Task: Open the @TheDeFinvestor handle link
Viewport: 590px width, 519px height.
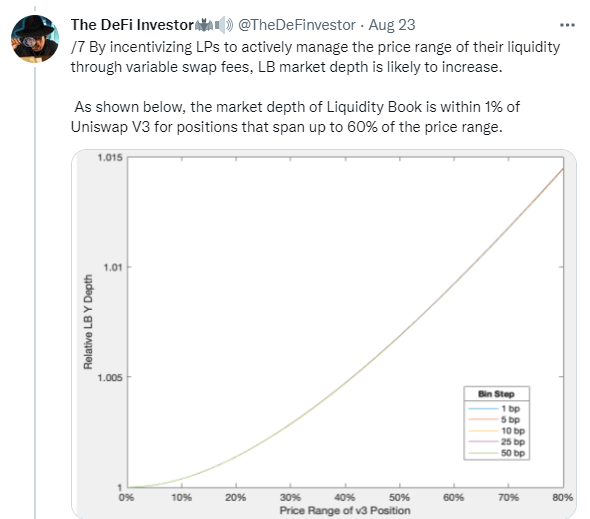Action: click(297, 25)
